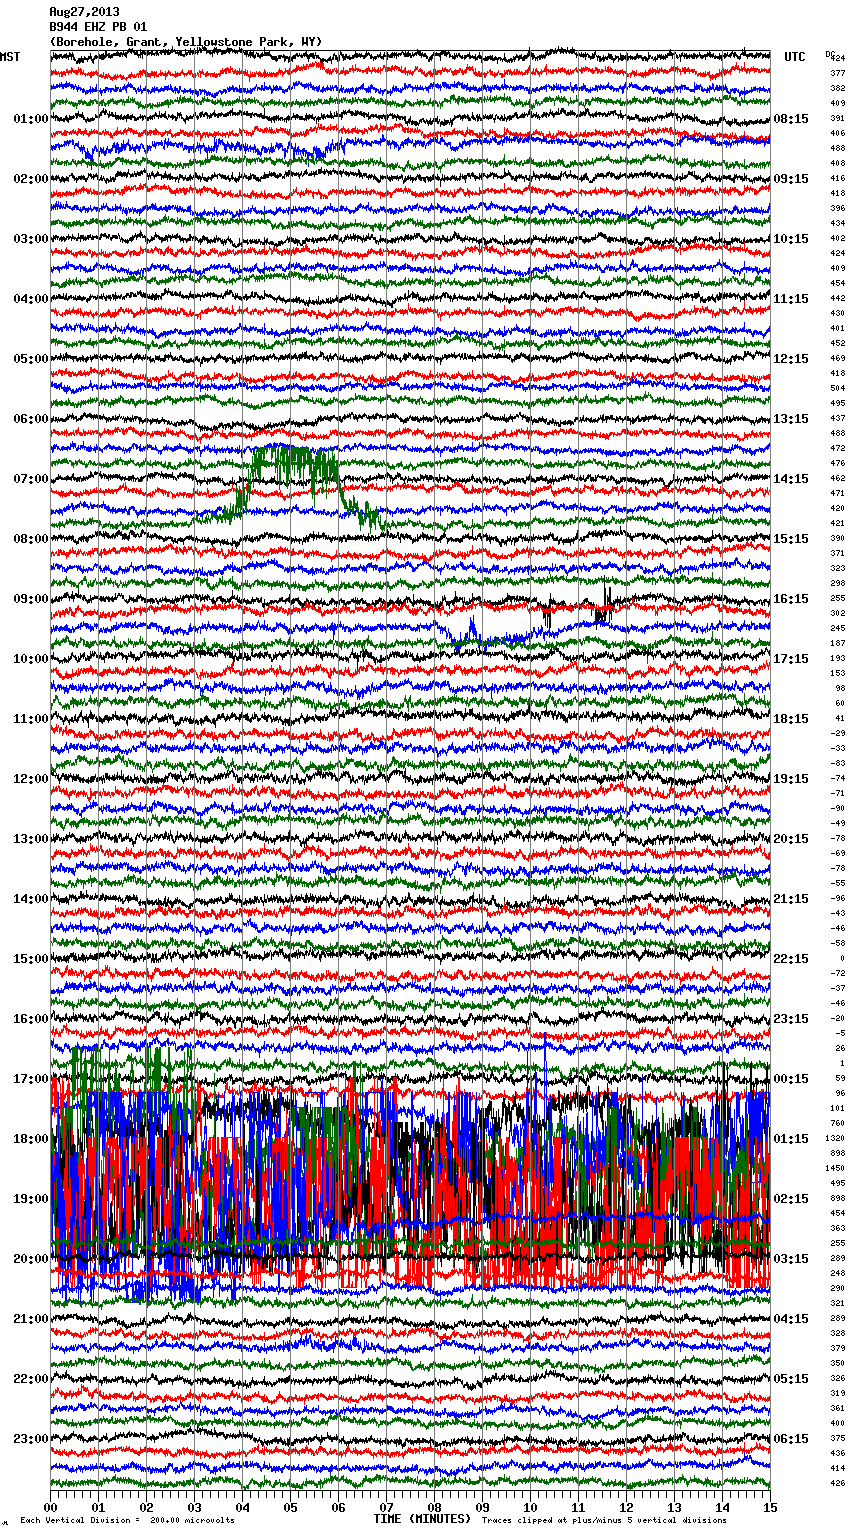Click the date header 'Aug27,2013'
The width and height of the screenshot is (850, 1534).
84,12
